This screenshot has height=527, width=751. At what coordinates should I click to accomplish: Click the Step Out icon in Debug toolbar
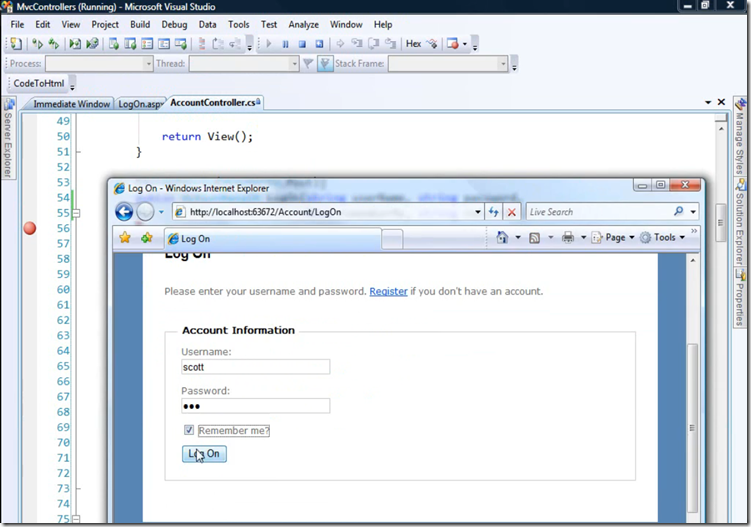click(390, 44)
